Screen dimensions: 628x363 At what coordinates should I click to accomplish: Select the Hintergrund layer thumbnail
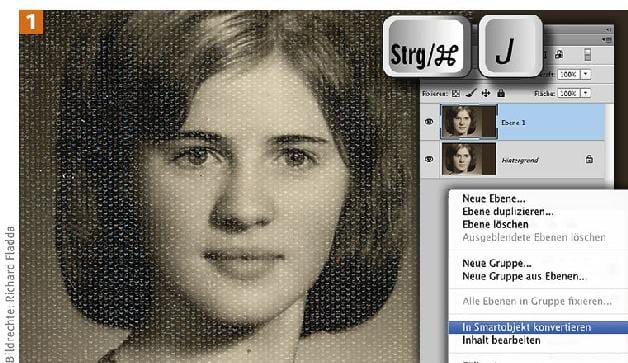click(x=469, y=159)
